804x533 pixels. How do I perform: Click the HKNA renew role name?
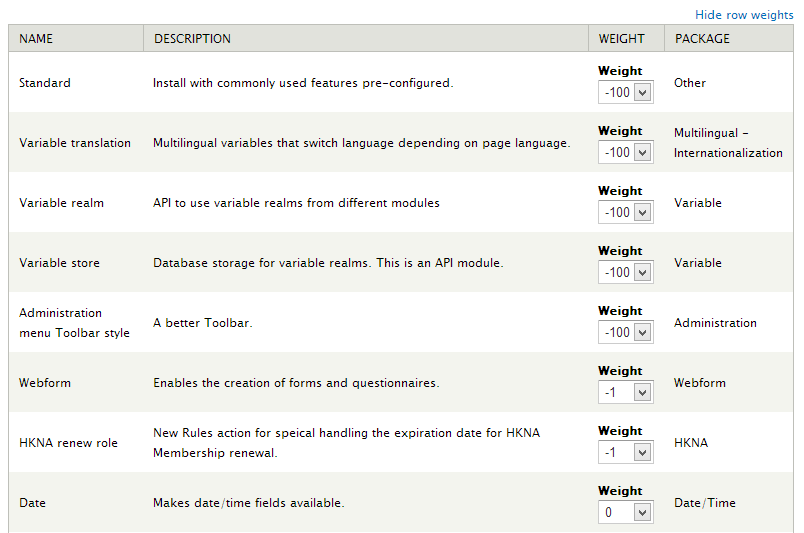pyautogui.click(x=68, y=443)
